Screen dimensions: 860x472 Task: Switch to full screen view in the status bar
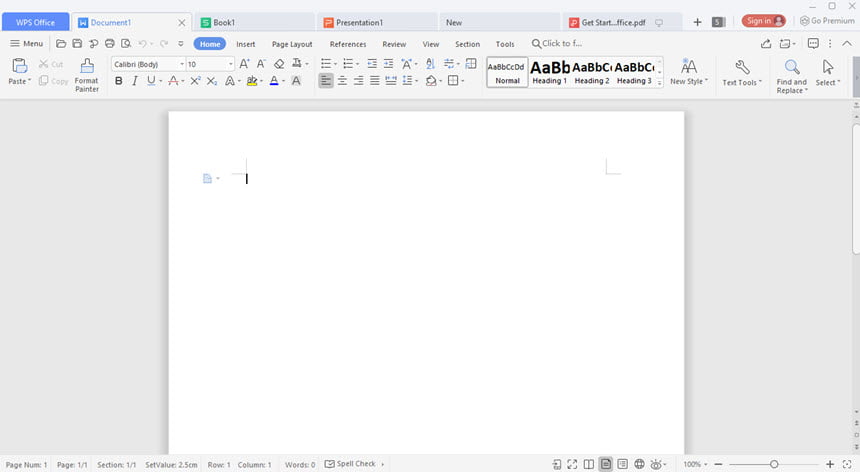coord(572,464)
